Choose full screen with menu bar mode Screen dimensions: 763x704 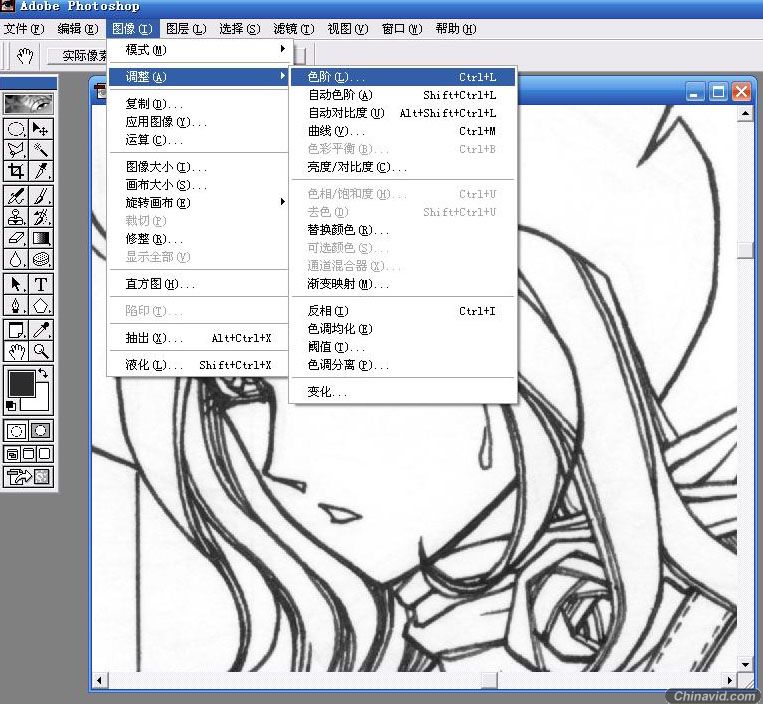[x=29, y=454]
